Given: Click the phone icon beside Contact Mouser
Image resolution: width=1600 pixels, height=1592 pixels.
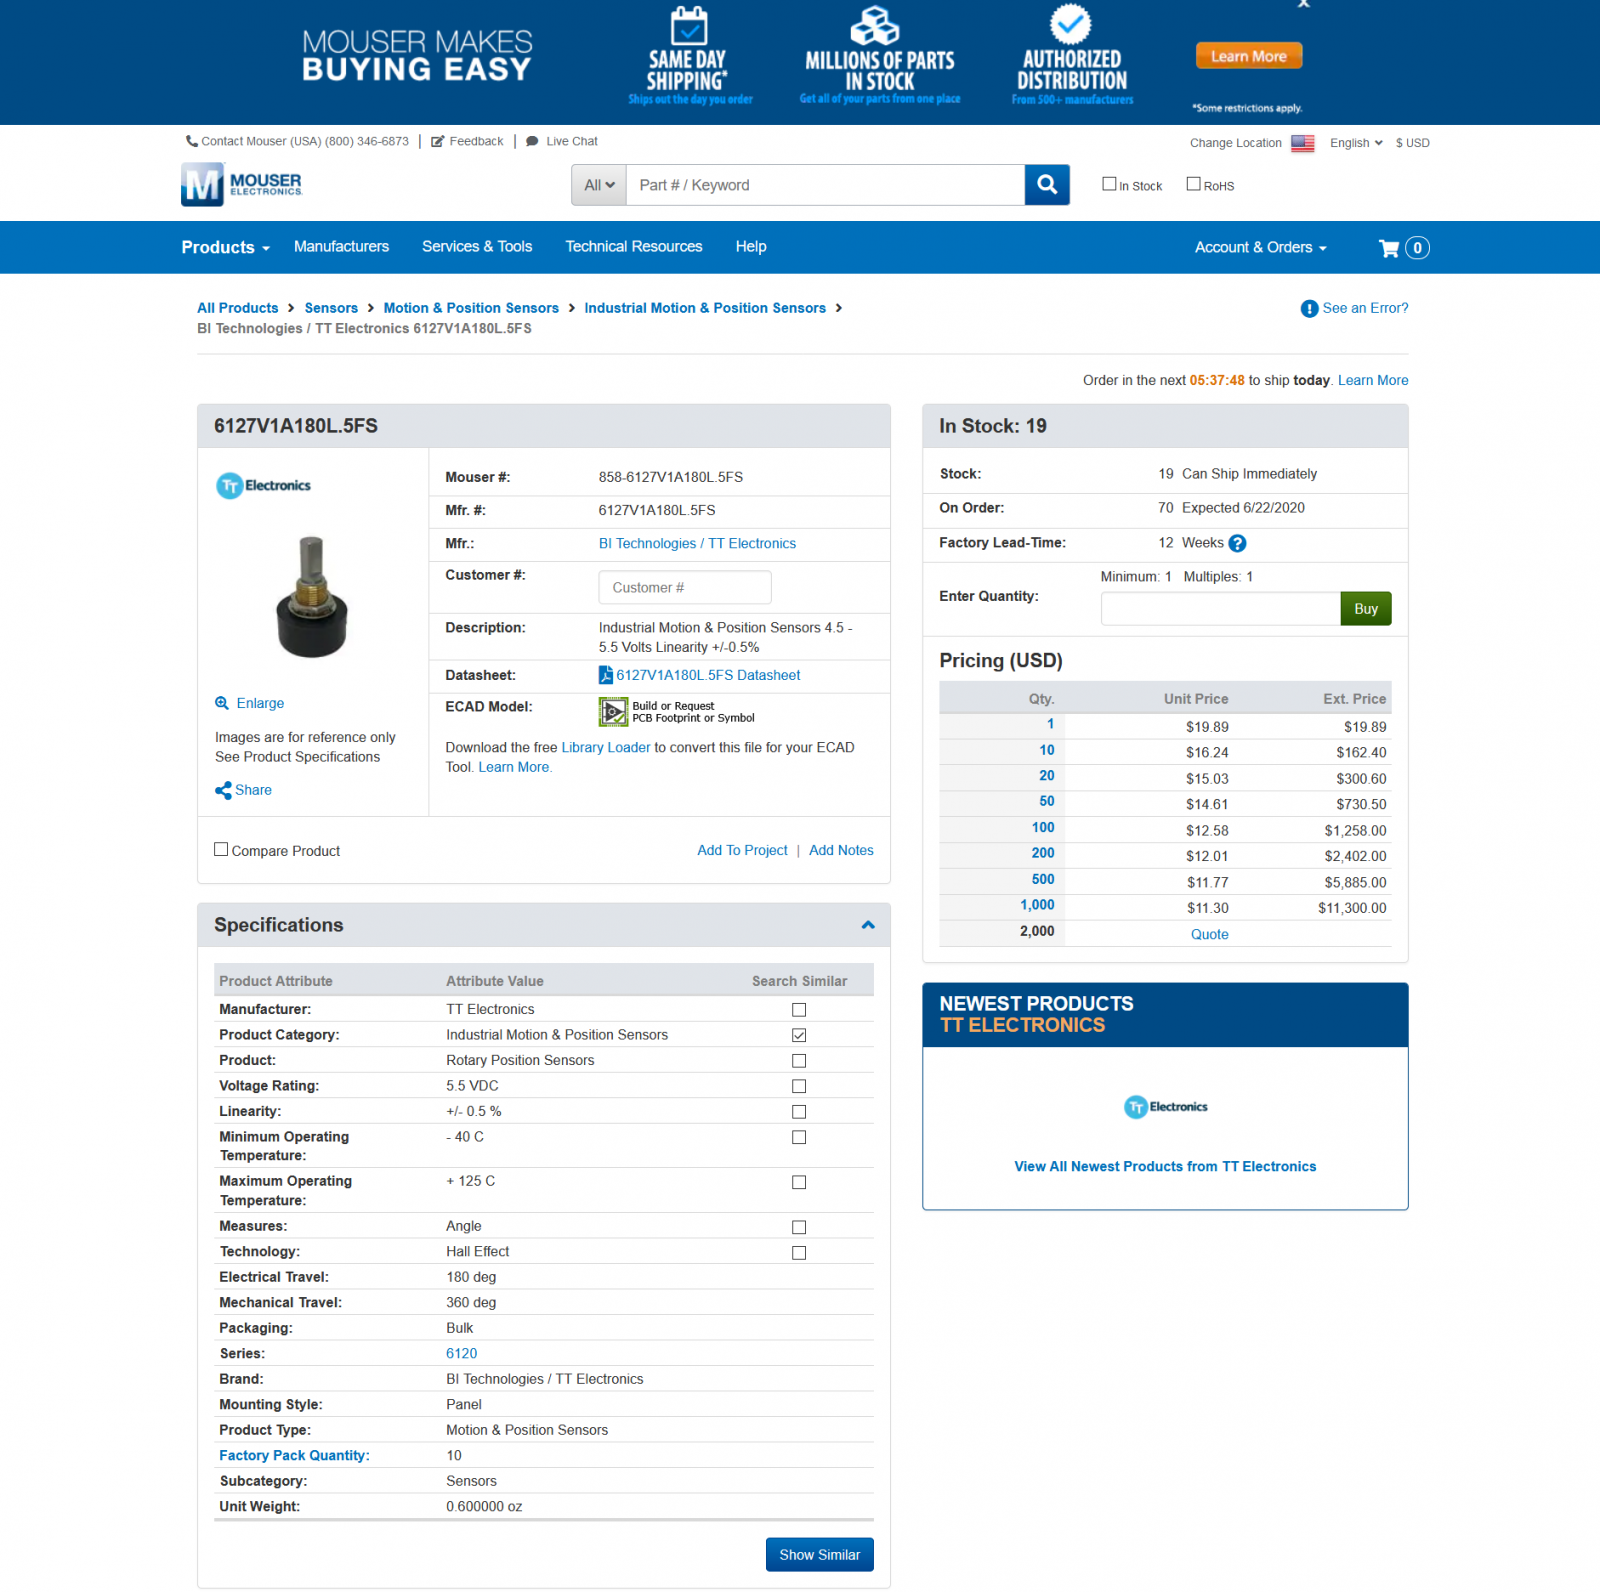Looking at the screenshot, I should [x=191, y=141].
